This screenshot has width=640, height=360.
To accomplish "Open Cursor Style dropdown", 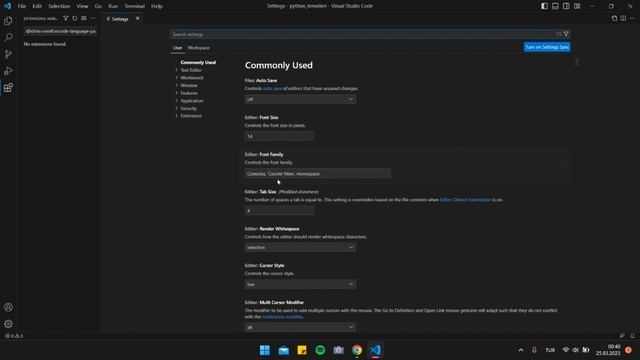I will pos(300,284).
